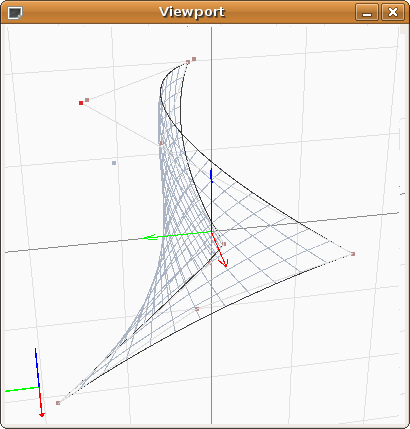410x429 pixels.
Task: Click the green arrowhead of the central axes
Action: coord(150,237)
